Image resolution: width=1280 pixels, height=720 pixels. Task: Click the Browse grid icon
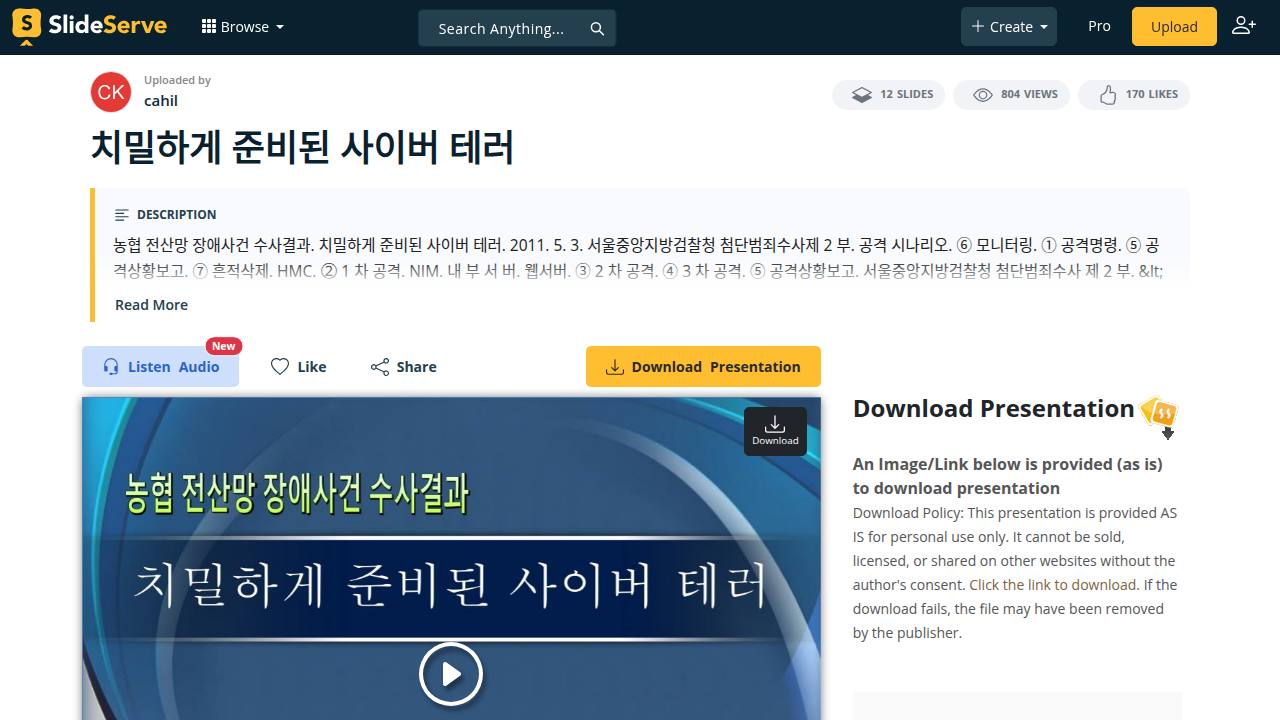pyautogui.click(x=209, y=27)
